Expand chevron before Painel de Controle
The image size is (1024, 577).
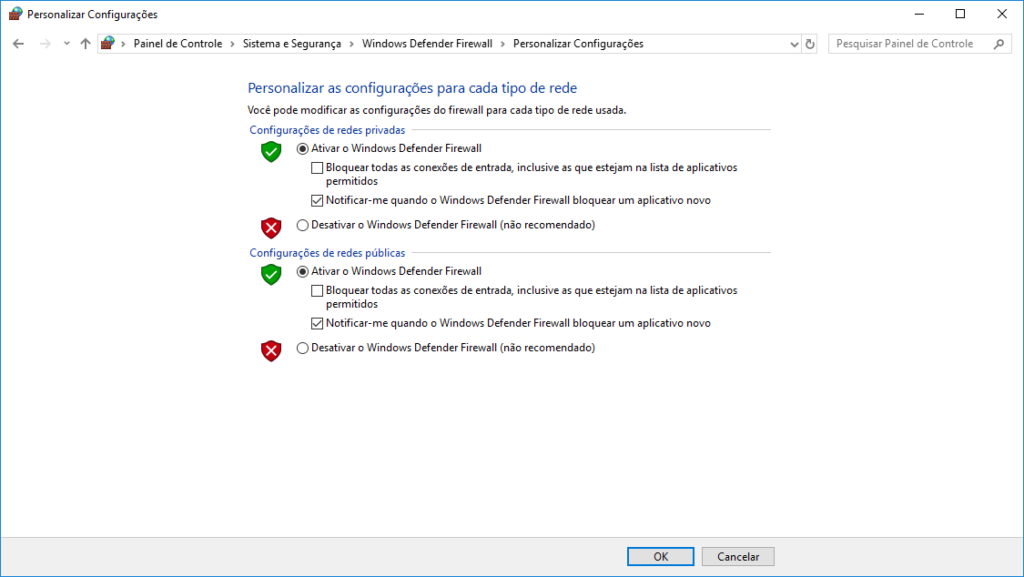click(x=123, y=44)
